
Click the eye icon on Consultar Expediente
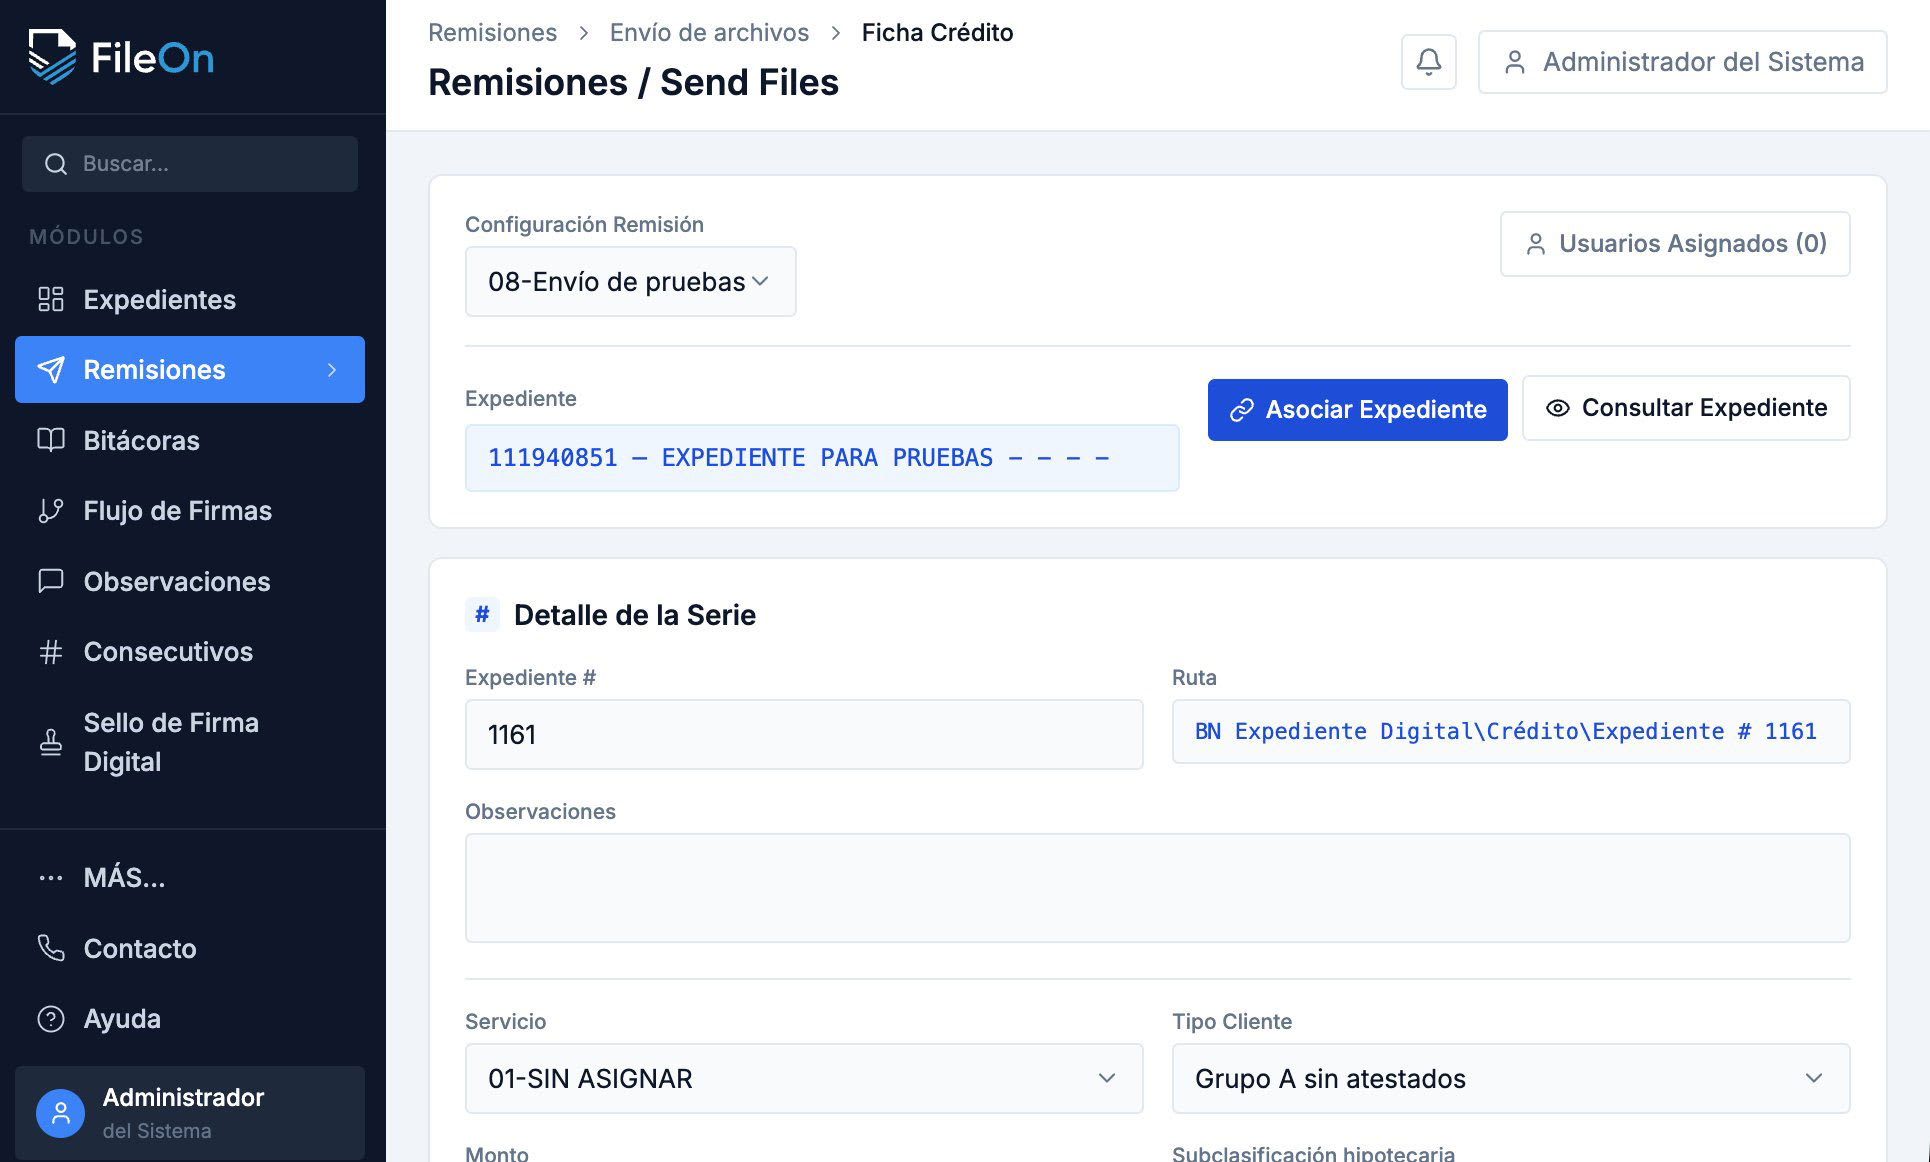click(x=1558, y=408)
